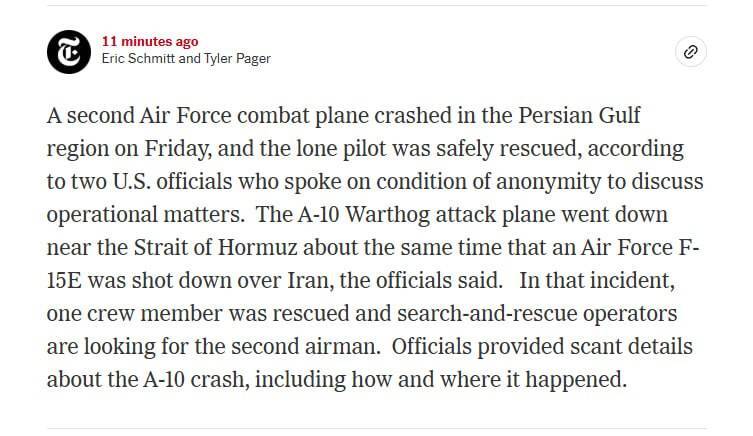Image resolution: width=753 pixels, height=436 pixels.
Task: Click the New York Times logo avatar
Action: click(x=69, y=52)
